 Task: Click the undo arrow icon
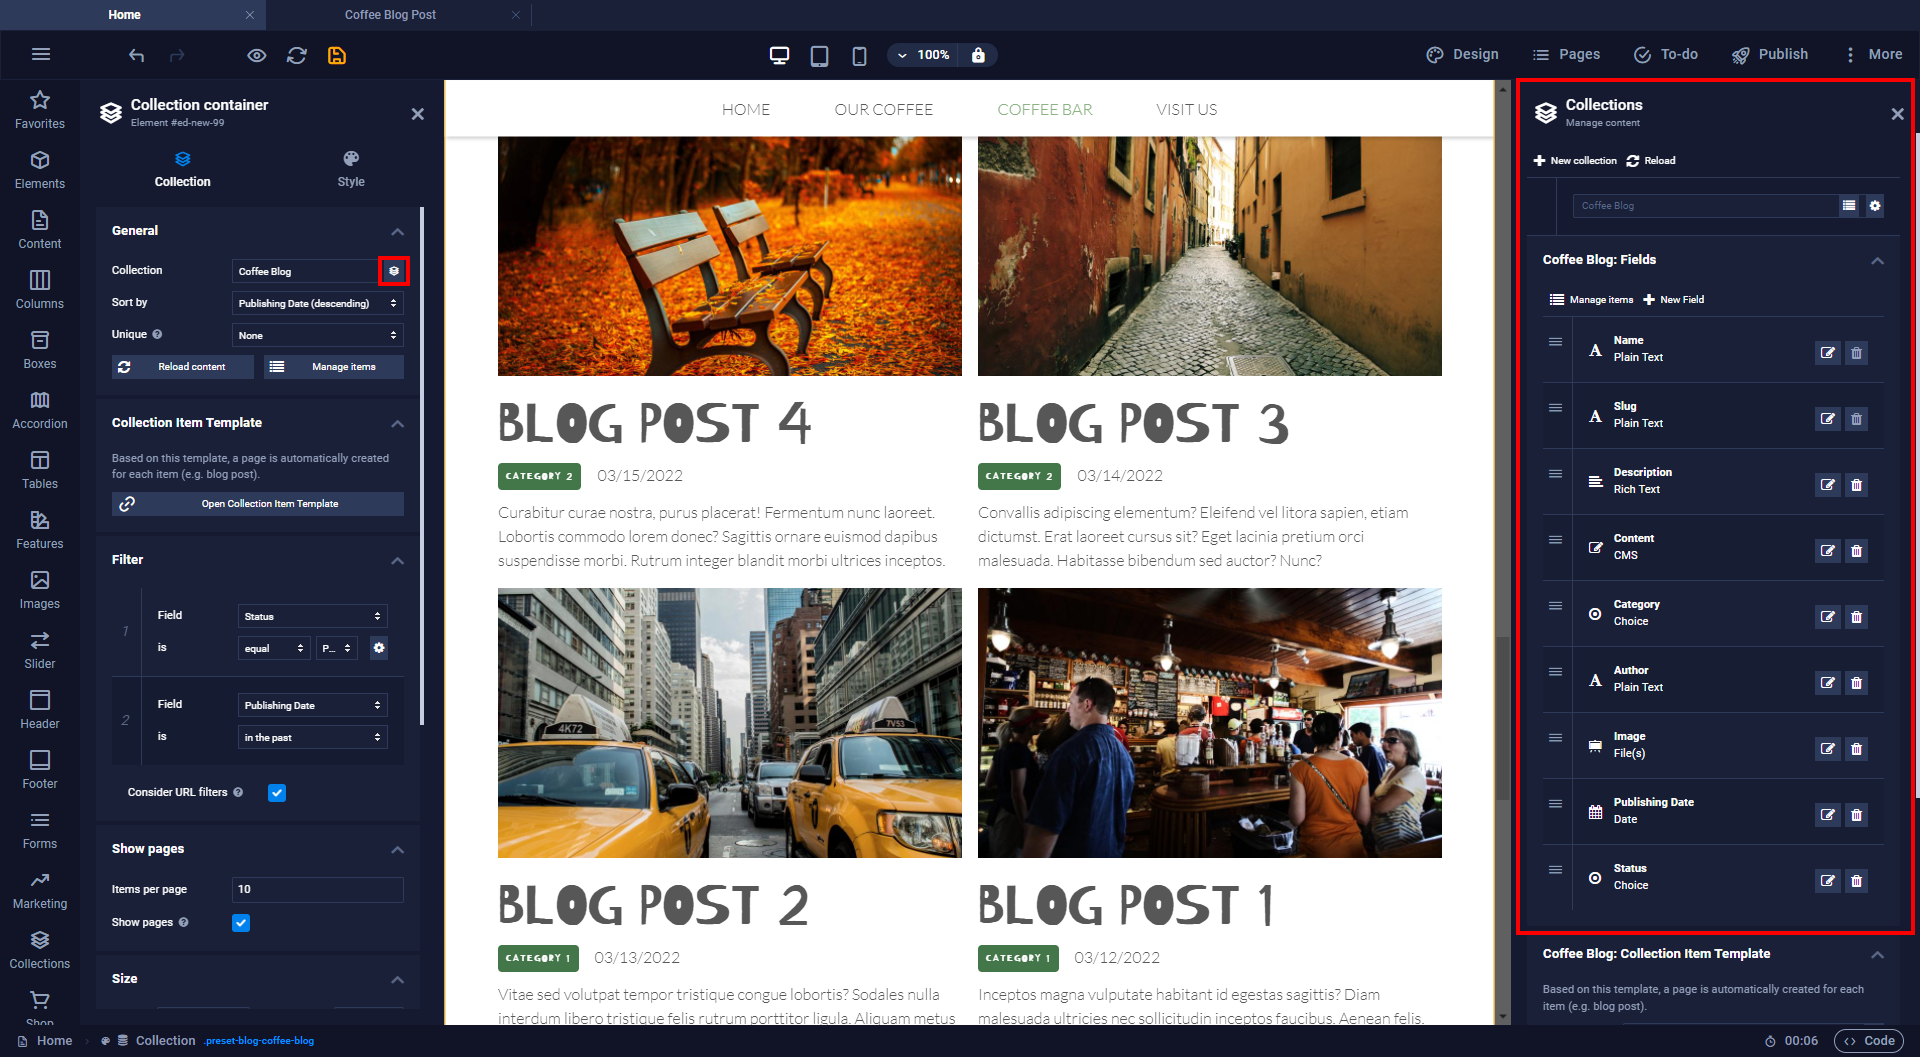point(137,55)
